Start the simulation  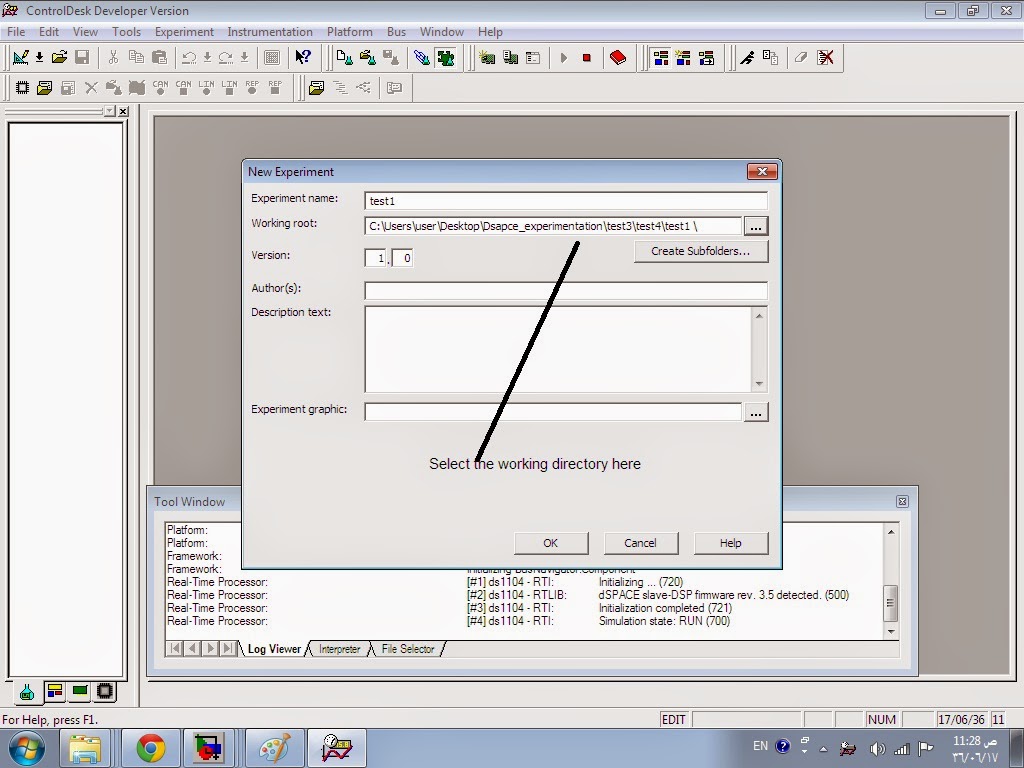pyautogui.click(x=564, y=57)
